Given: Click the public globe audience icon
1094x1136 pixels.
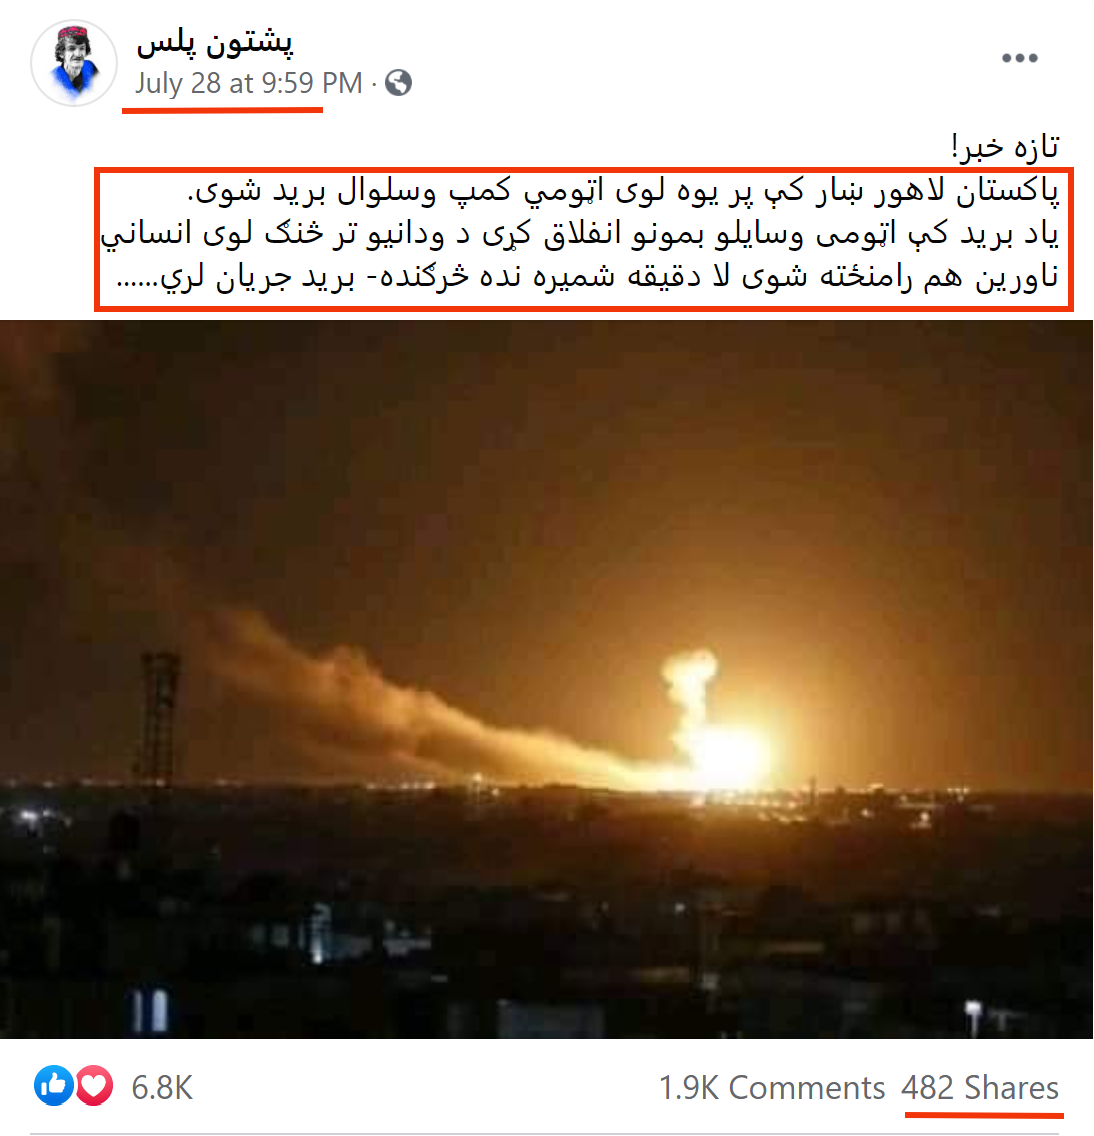Looking at the screenshot, I should coord(398,83).
